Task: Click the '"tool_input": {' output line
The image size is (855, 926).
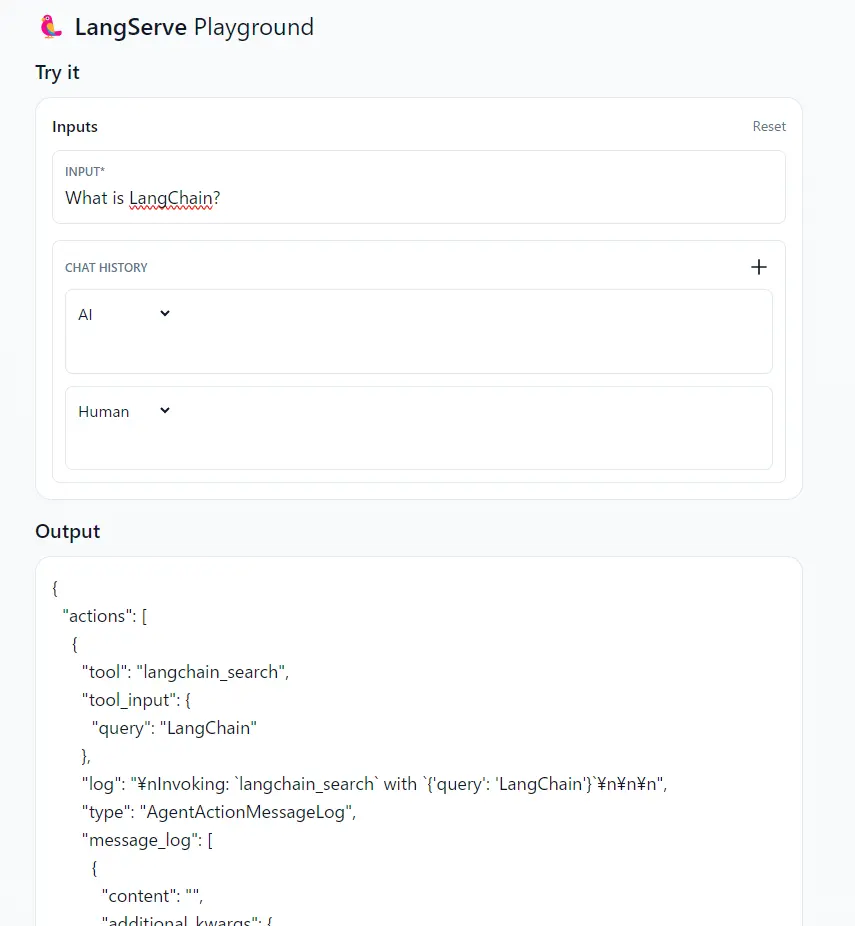Action: [x=136, y=700]
